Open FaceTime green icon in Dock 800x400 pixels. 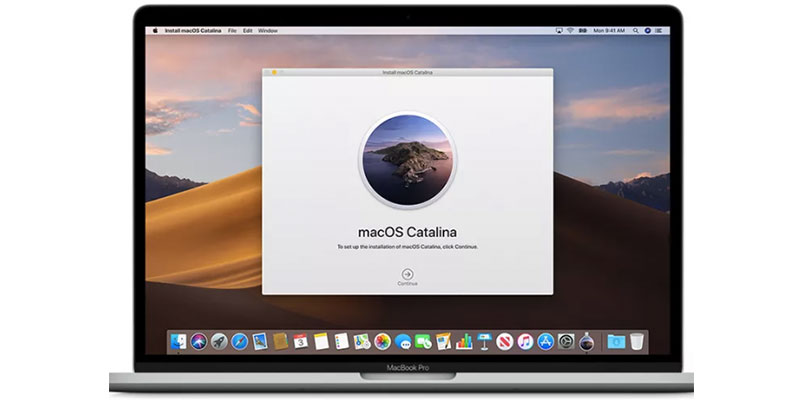tap(423, 341)
